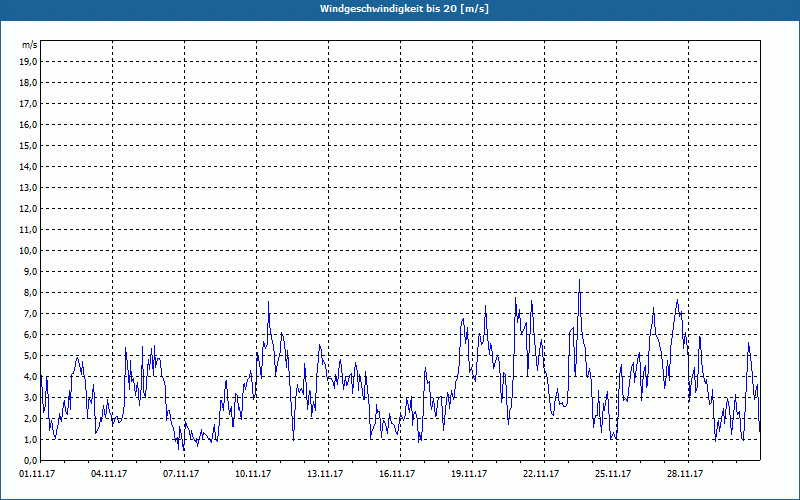Click the 'm/s' unit label
The width and height of the screenshot is (800, 500).
click(x=29, y=45)
